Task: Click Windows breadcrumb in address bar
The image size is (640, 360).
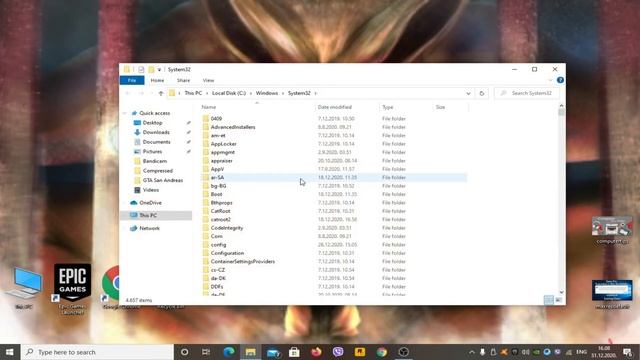Action: 267,93
